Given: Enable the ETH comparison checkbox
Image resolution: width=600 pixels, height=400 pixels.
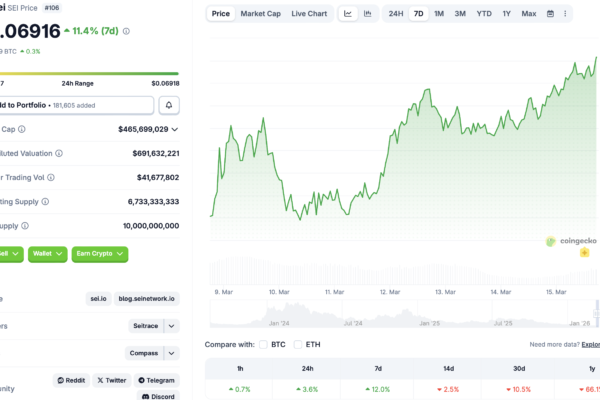Looking at the screenshot, I should 298,344.
